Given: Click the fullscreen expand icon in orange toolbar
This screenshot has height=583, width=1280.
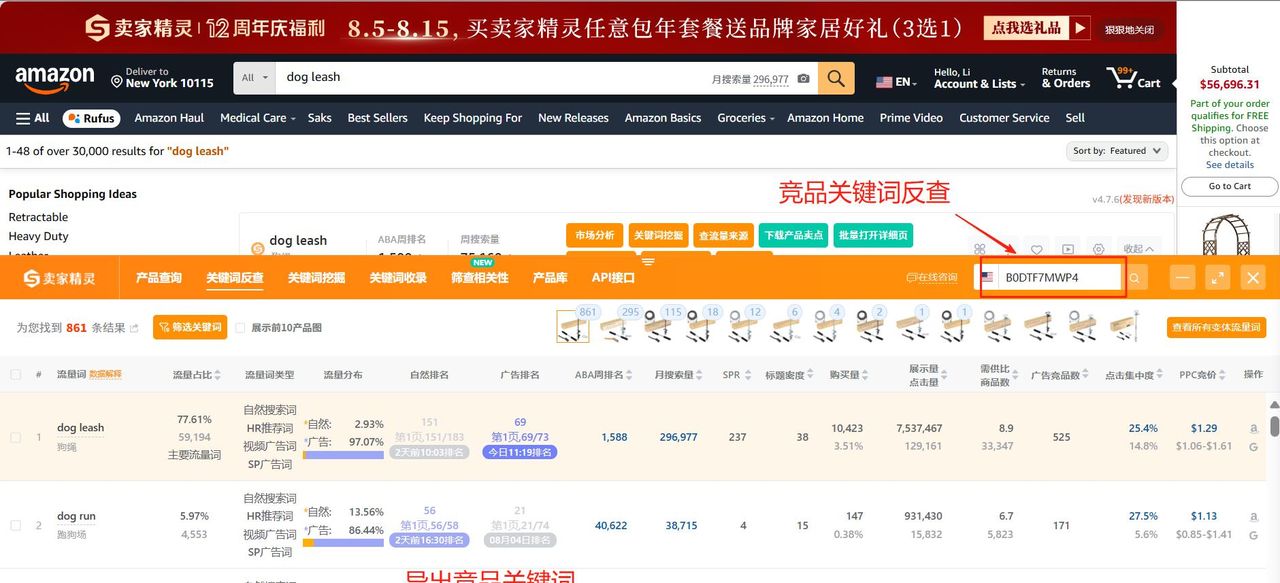Looking at the screenshot, I should 1217,278.
